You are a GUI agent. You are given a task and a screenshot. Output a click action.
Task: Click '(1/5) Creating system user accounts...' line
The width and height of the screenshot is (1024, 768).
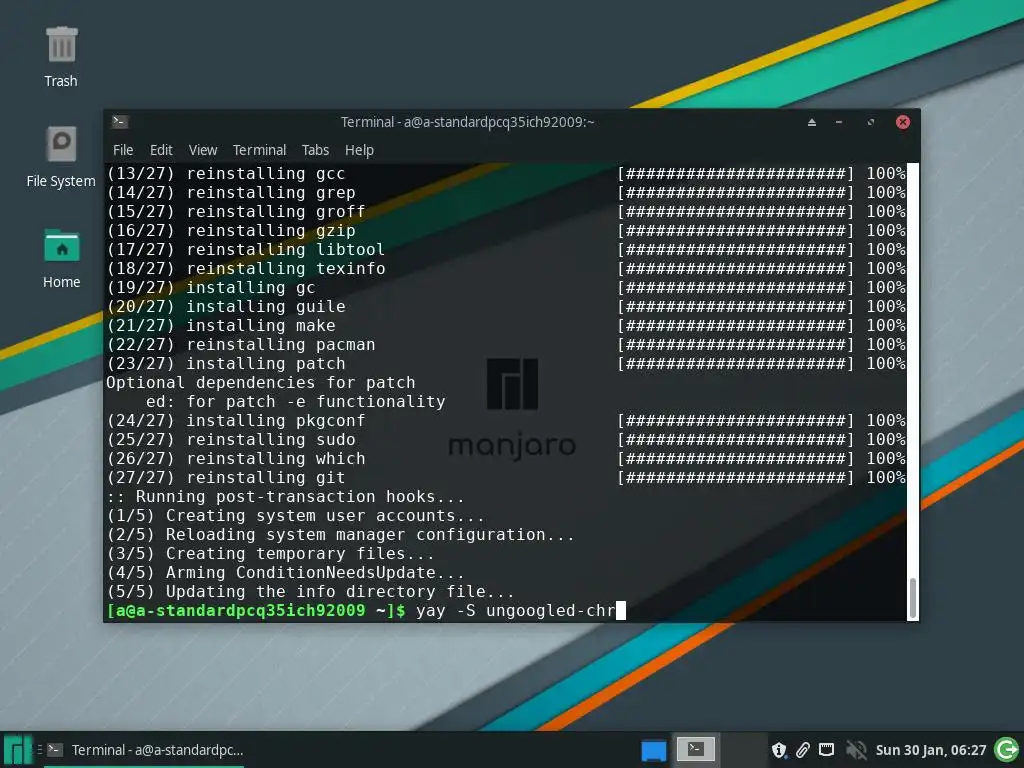click(296, 515)
